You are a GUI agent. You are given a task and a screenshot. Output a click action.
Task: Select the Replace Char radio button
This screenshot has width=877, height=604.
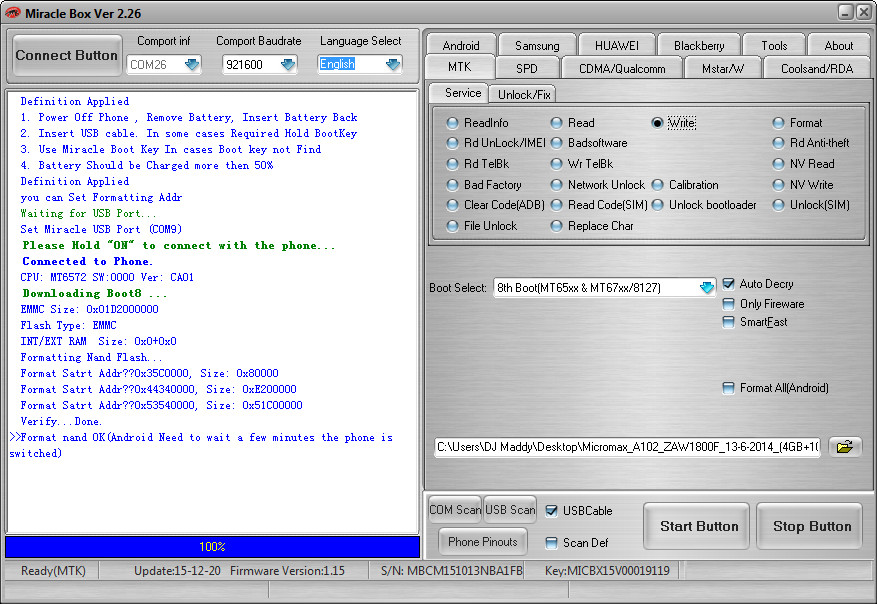coord(557,226)
